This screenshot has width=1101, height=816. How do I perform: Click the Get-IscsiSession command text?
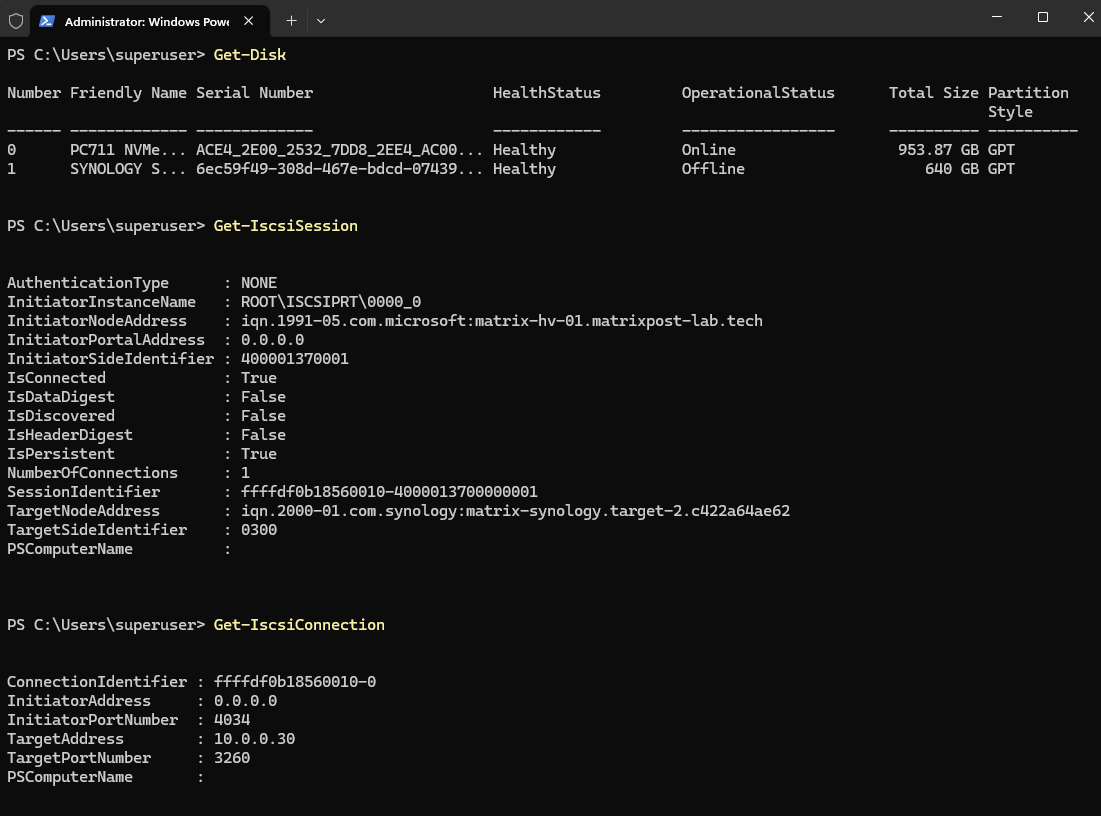tap(285, 225)
